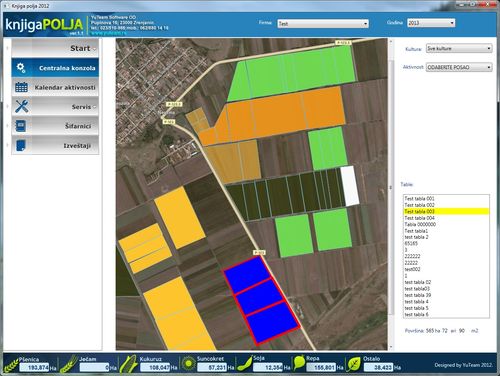500x376 pixels.
Task: Open the Godina year dropdown
Action: (431, 23)
